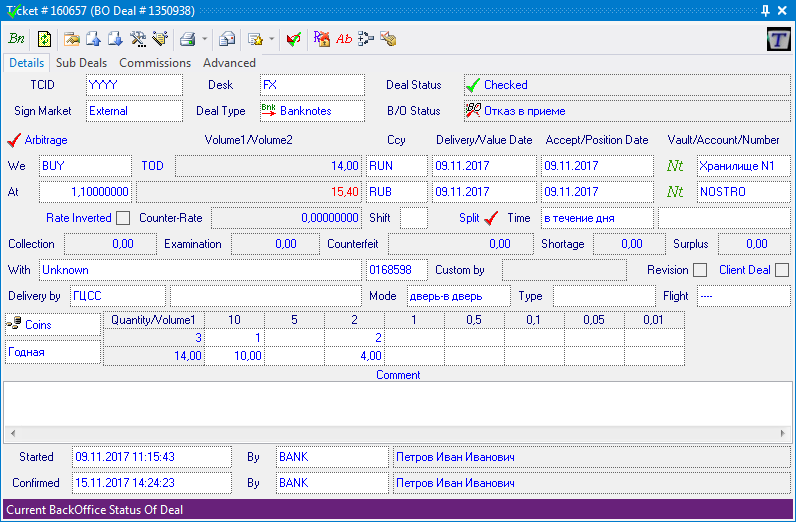
Task: Click the document with down arrow icon
Action: [115, 39]
